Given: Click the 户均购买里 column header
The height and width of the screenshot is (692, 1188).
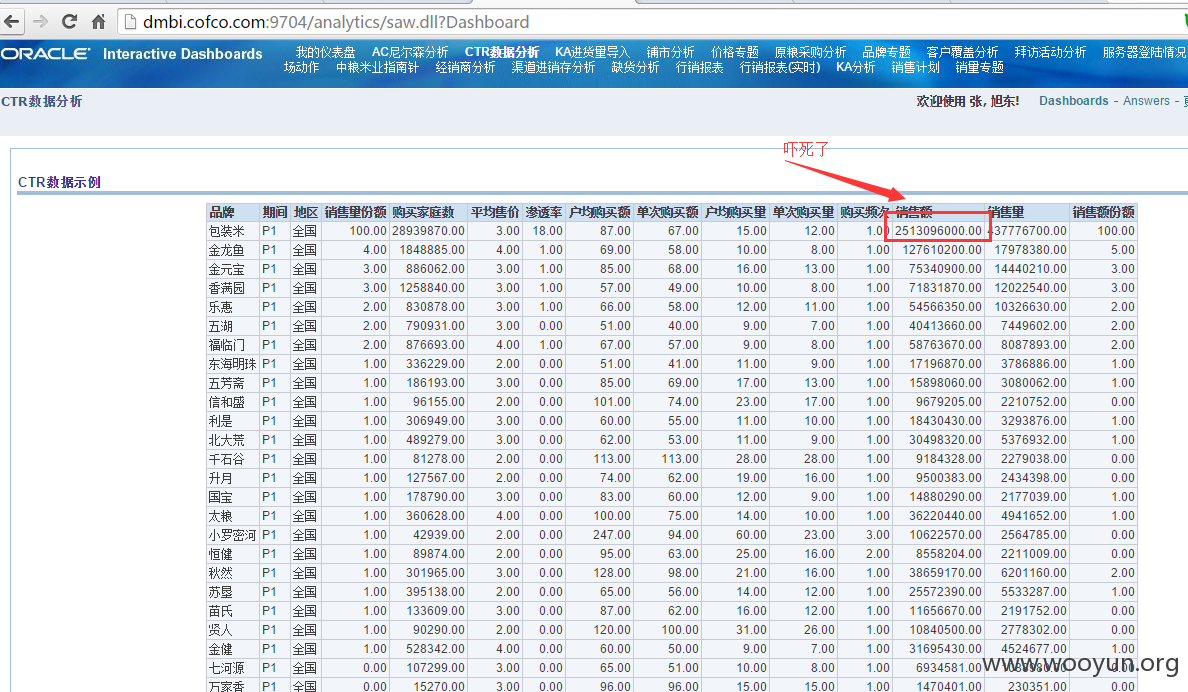Looking at the screenshot, I should point(736,212).
